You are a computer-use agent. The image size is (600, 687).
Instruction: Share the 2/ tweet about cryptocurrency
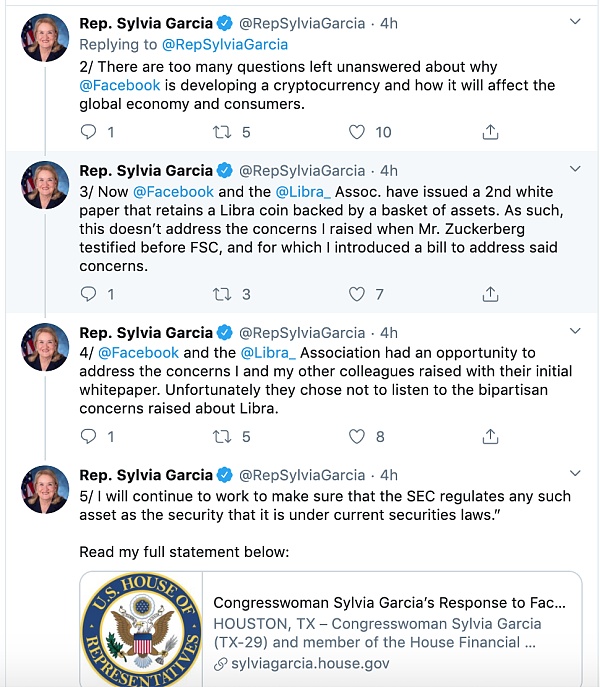[x=490, y=131]
